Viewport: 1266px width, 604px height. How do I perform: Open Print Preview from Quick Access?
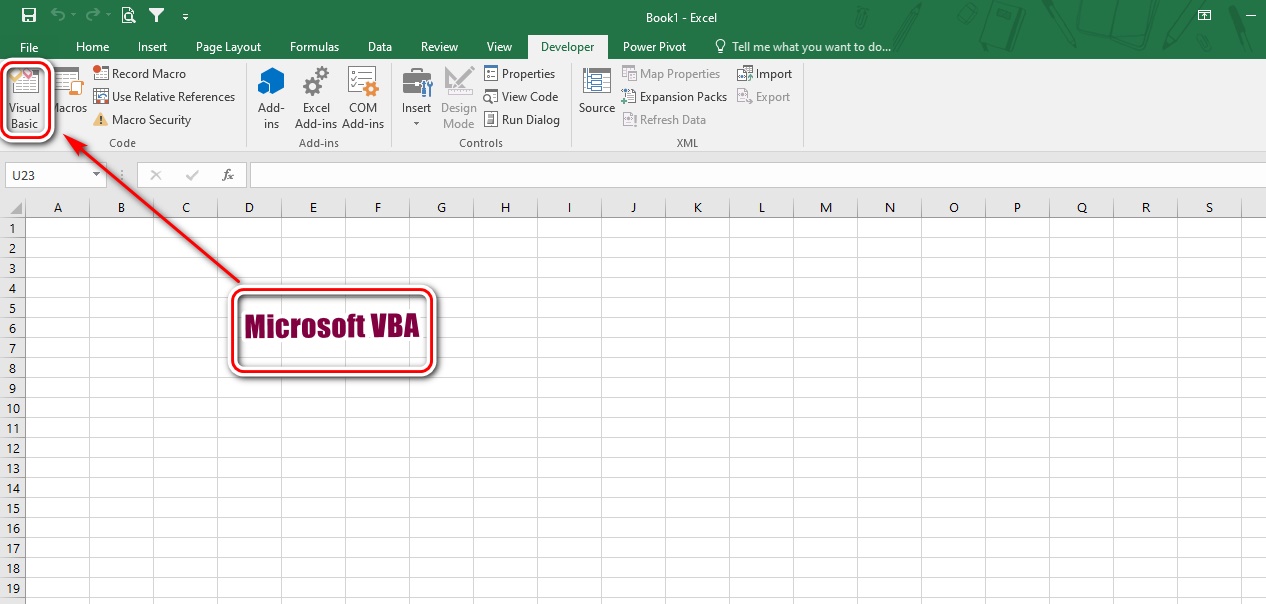tap(128, 16)
